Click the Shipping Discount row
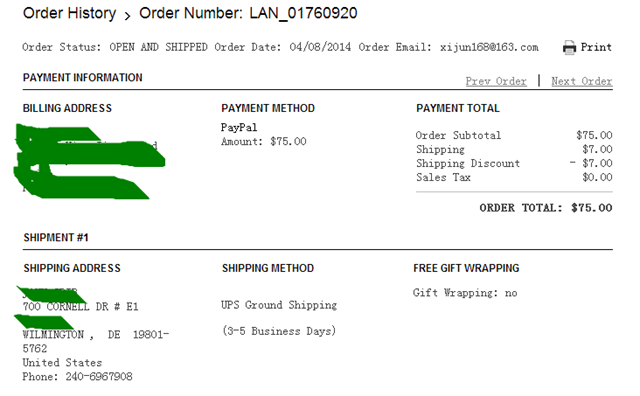The height and width of the screenshot is (396, 640). (514, 163)
